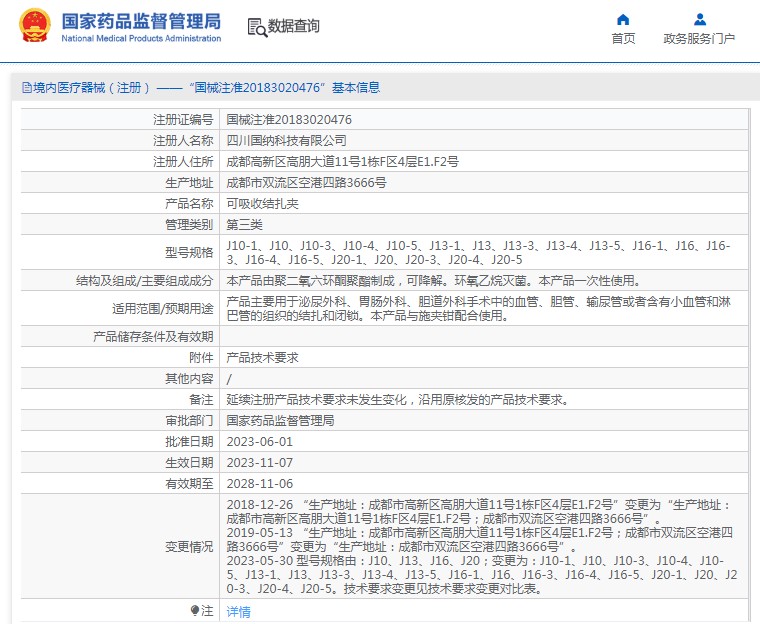Click the expiry date 2028-11-06
The height and width of the screenshot is (624, 760).
pyautogui.click(x=260, y=483)
